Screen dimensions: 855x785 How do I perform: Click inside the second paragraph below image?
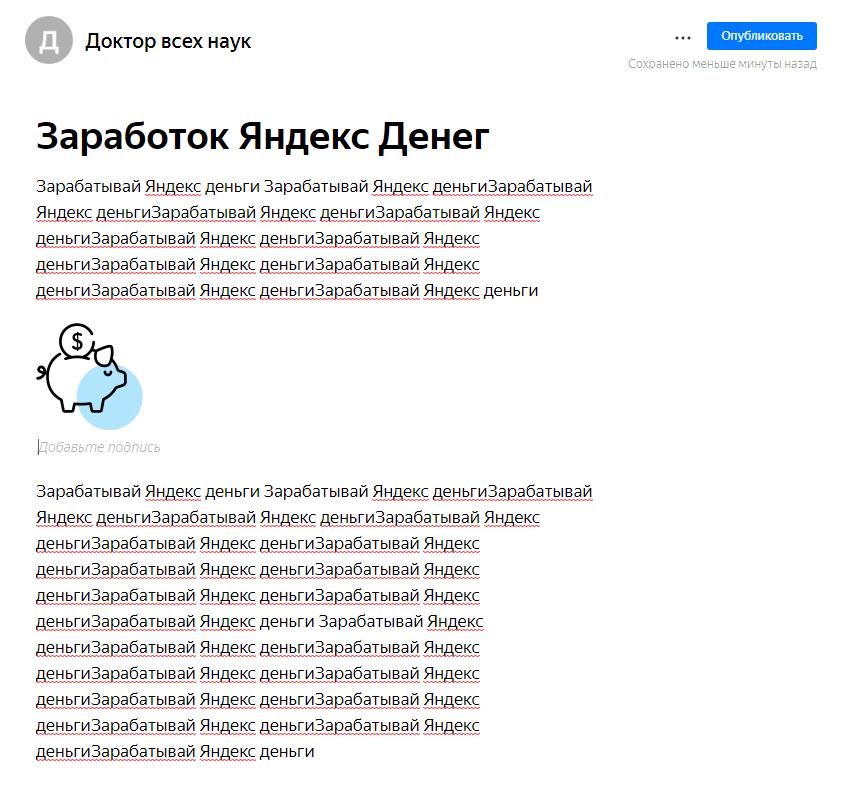[x=314, y=621]
